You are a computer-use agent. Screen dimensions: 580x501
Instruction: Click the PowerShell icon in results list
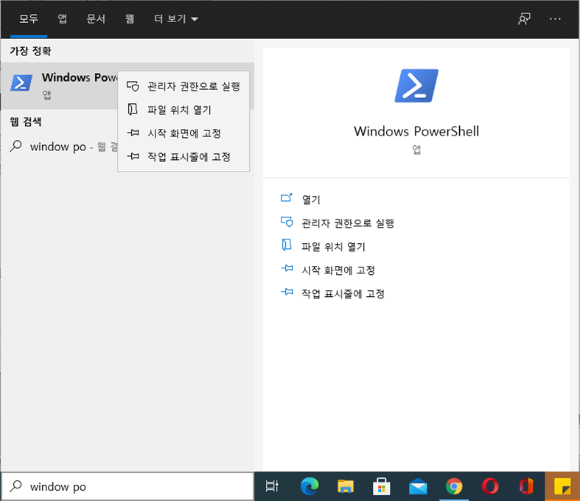(21, 83)
